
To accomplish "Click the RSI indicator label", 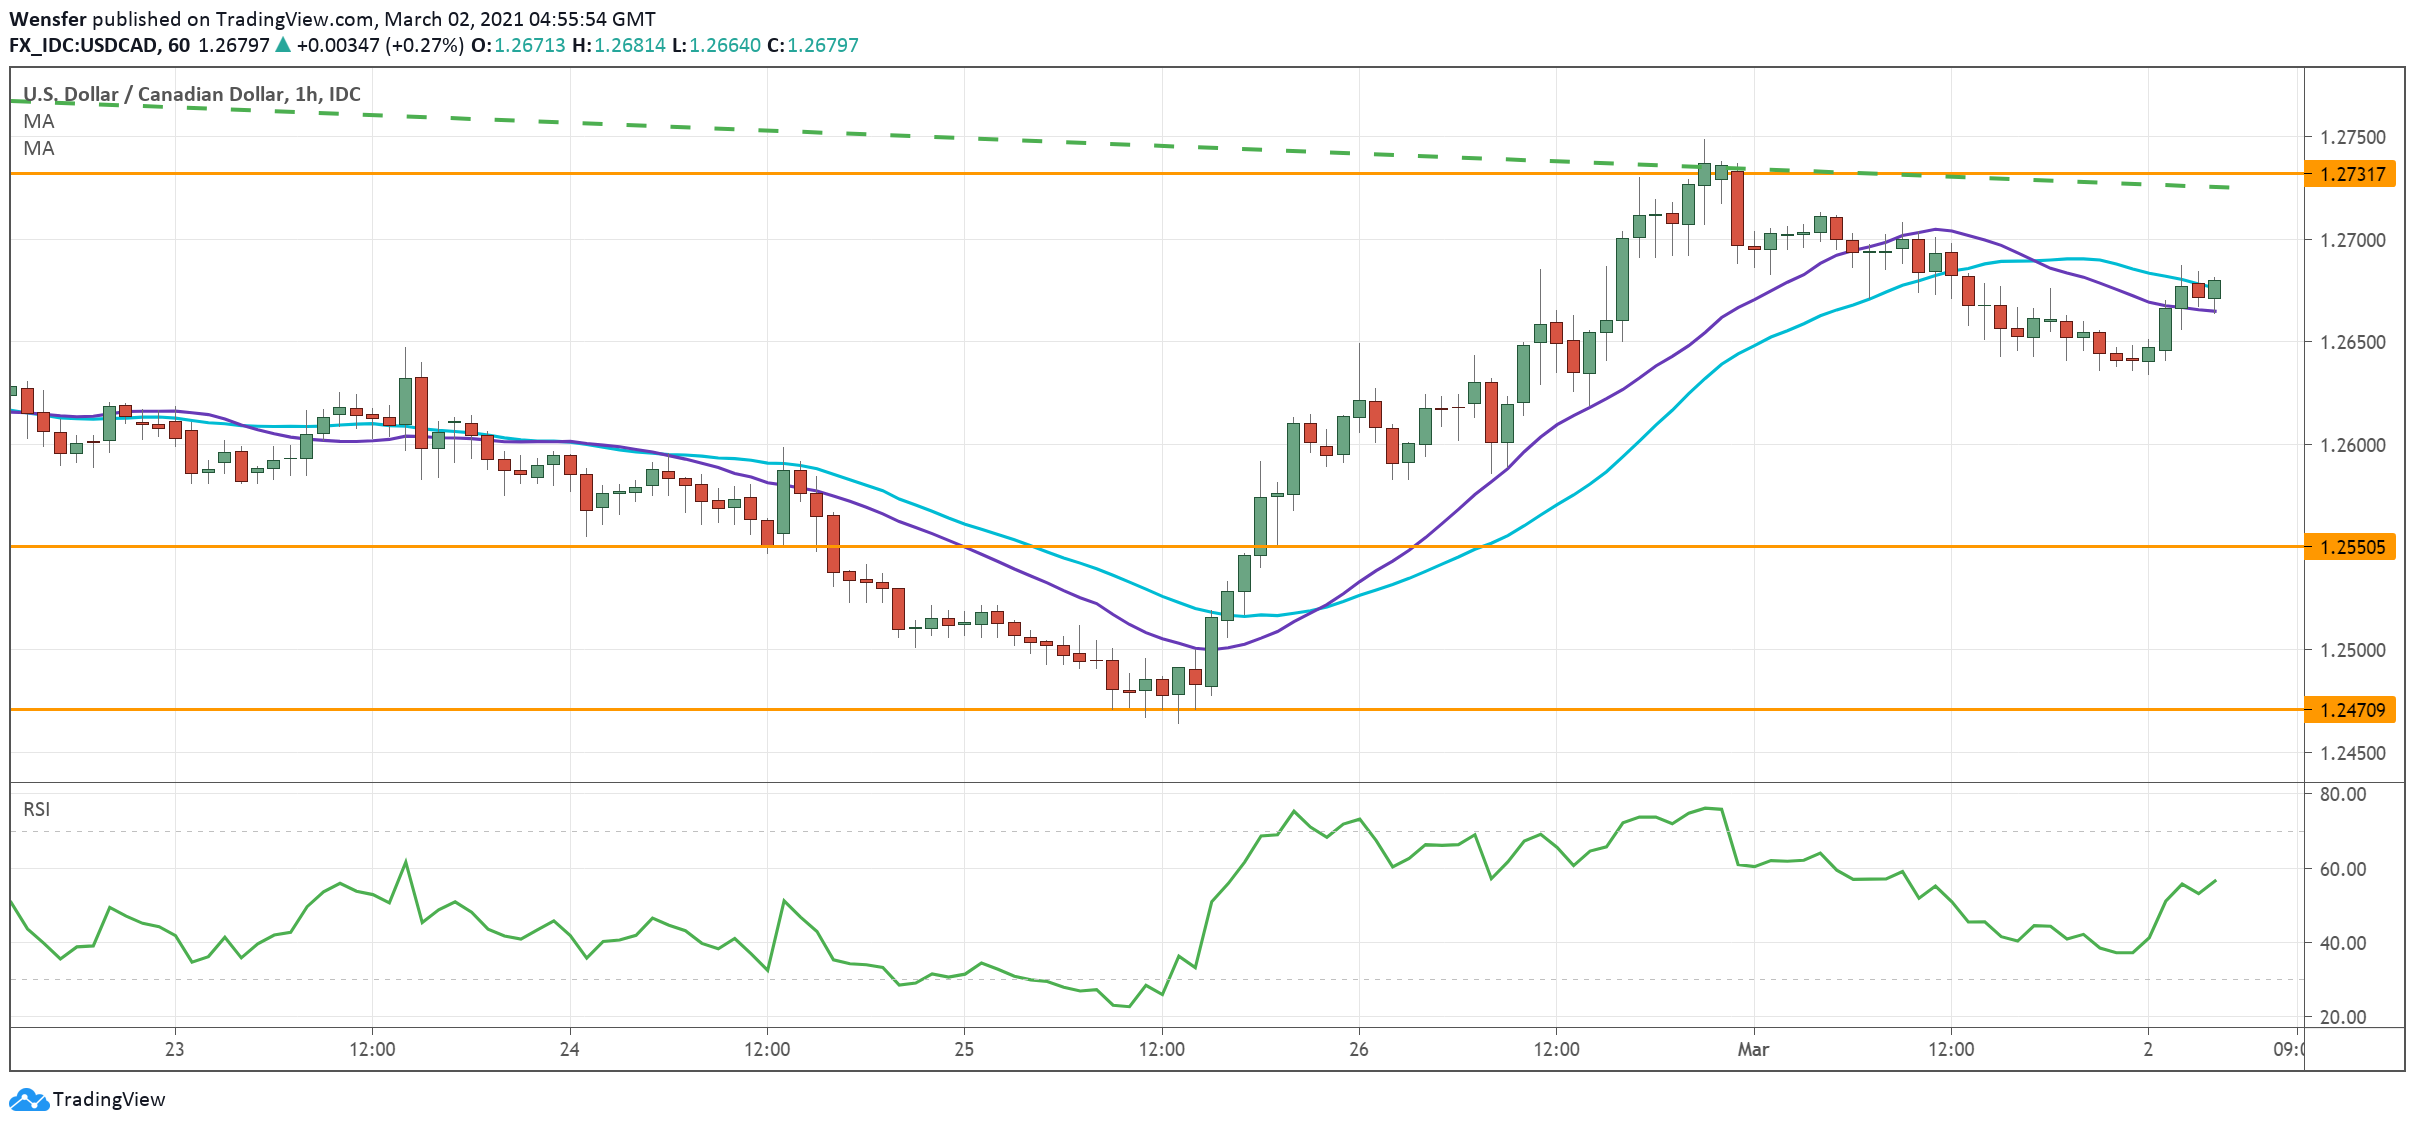I will [36, 809].
